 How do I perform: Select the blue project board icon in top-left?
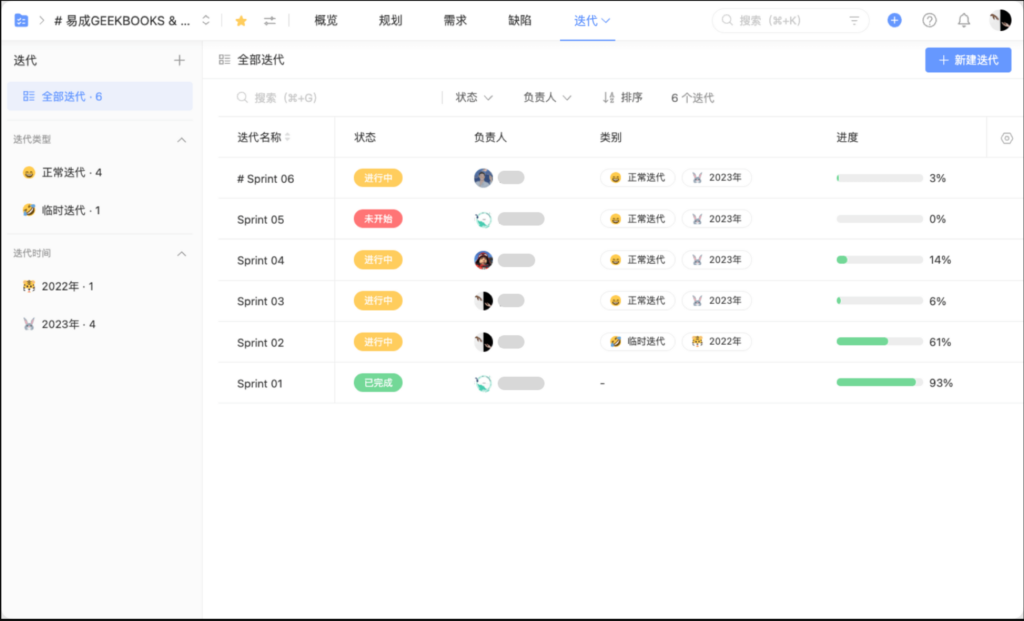(x=20, y=18)
